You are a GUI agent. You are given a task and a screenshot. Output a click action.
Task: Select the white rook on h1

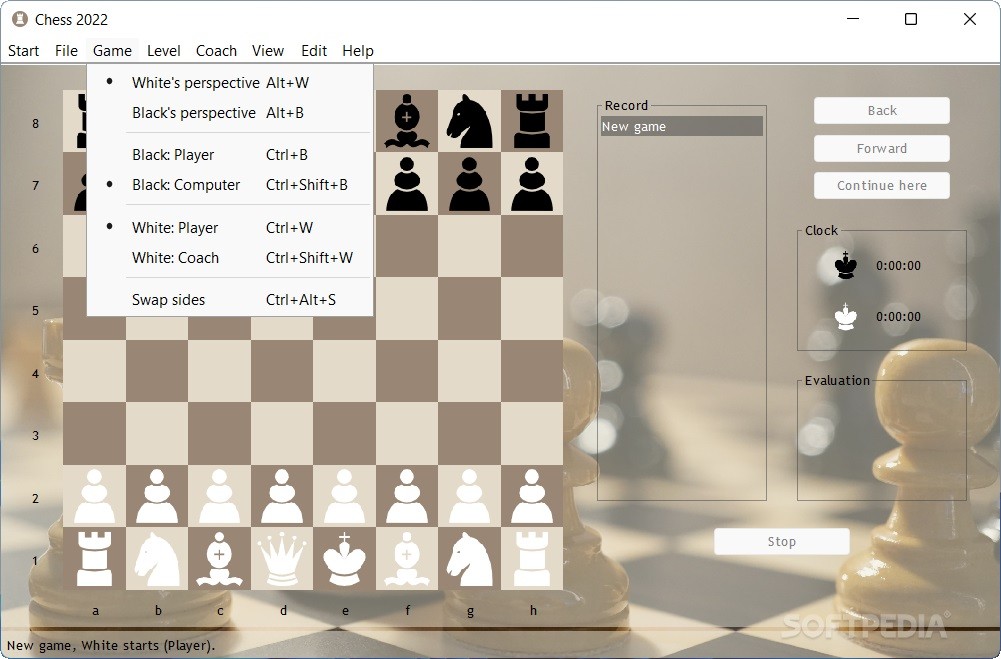[x=532, y=559]
